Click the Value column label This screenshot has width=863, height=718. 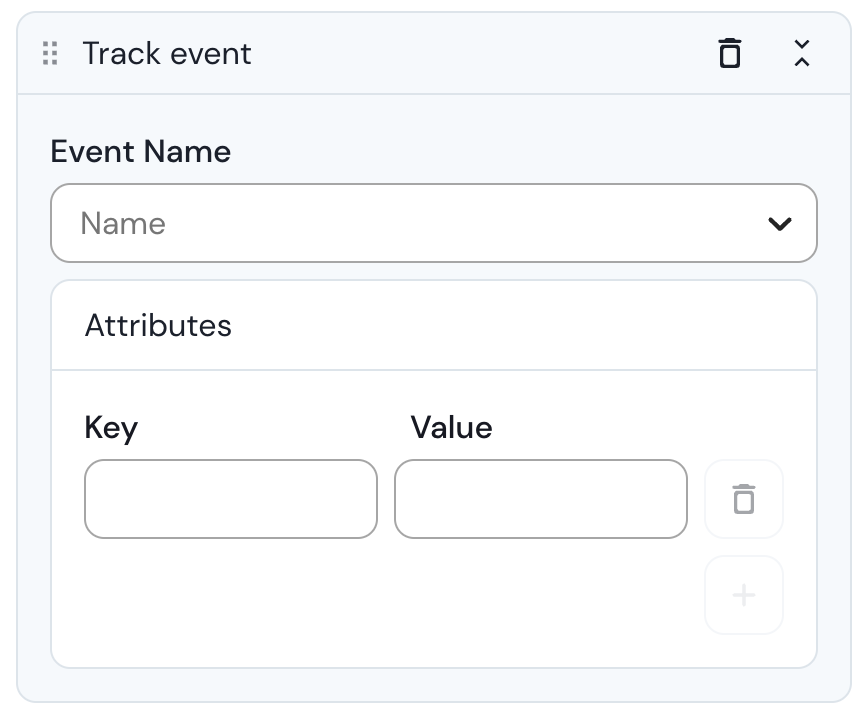click(x=451, y=428)
